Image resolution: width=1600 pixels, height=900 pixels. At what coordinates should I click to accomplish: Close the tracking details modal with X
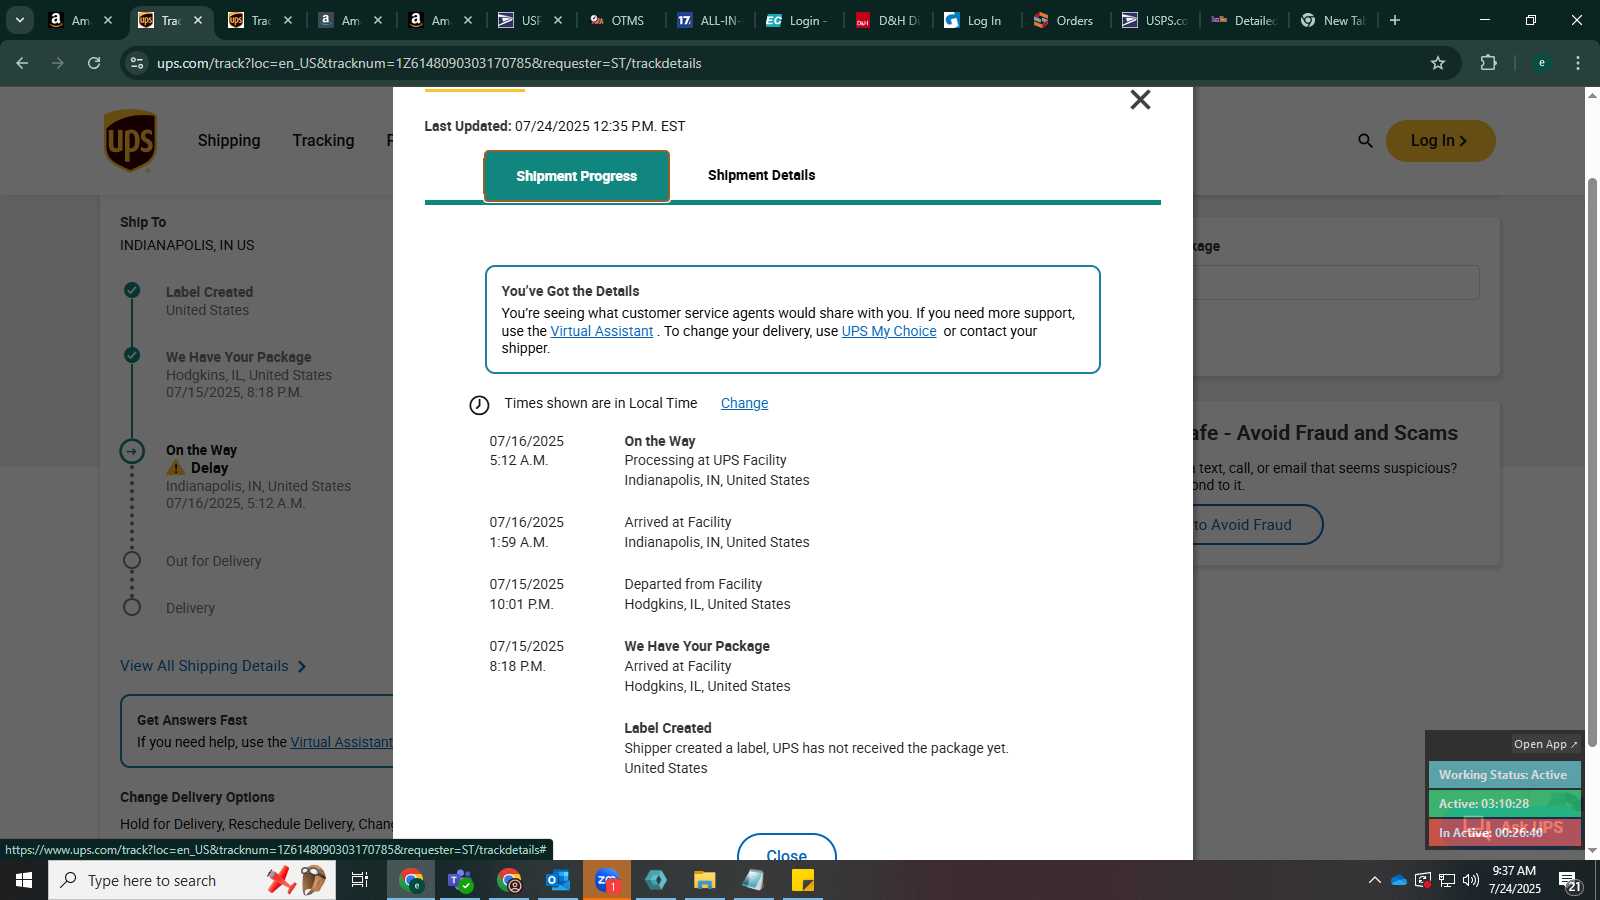coord(1140,100)
